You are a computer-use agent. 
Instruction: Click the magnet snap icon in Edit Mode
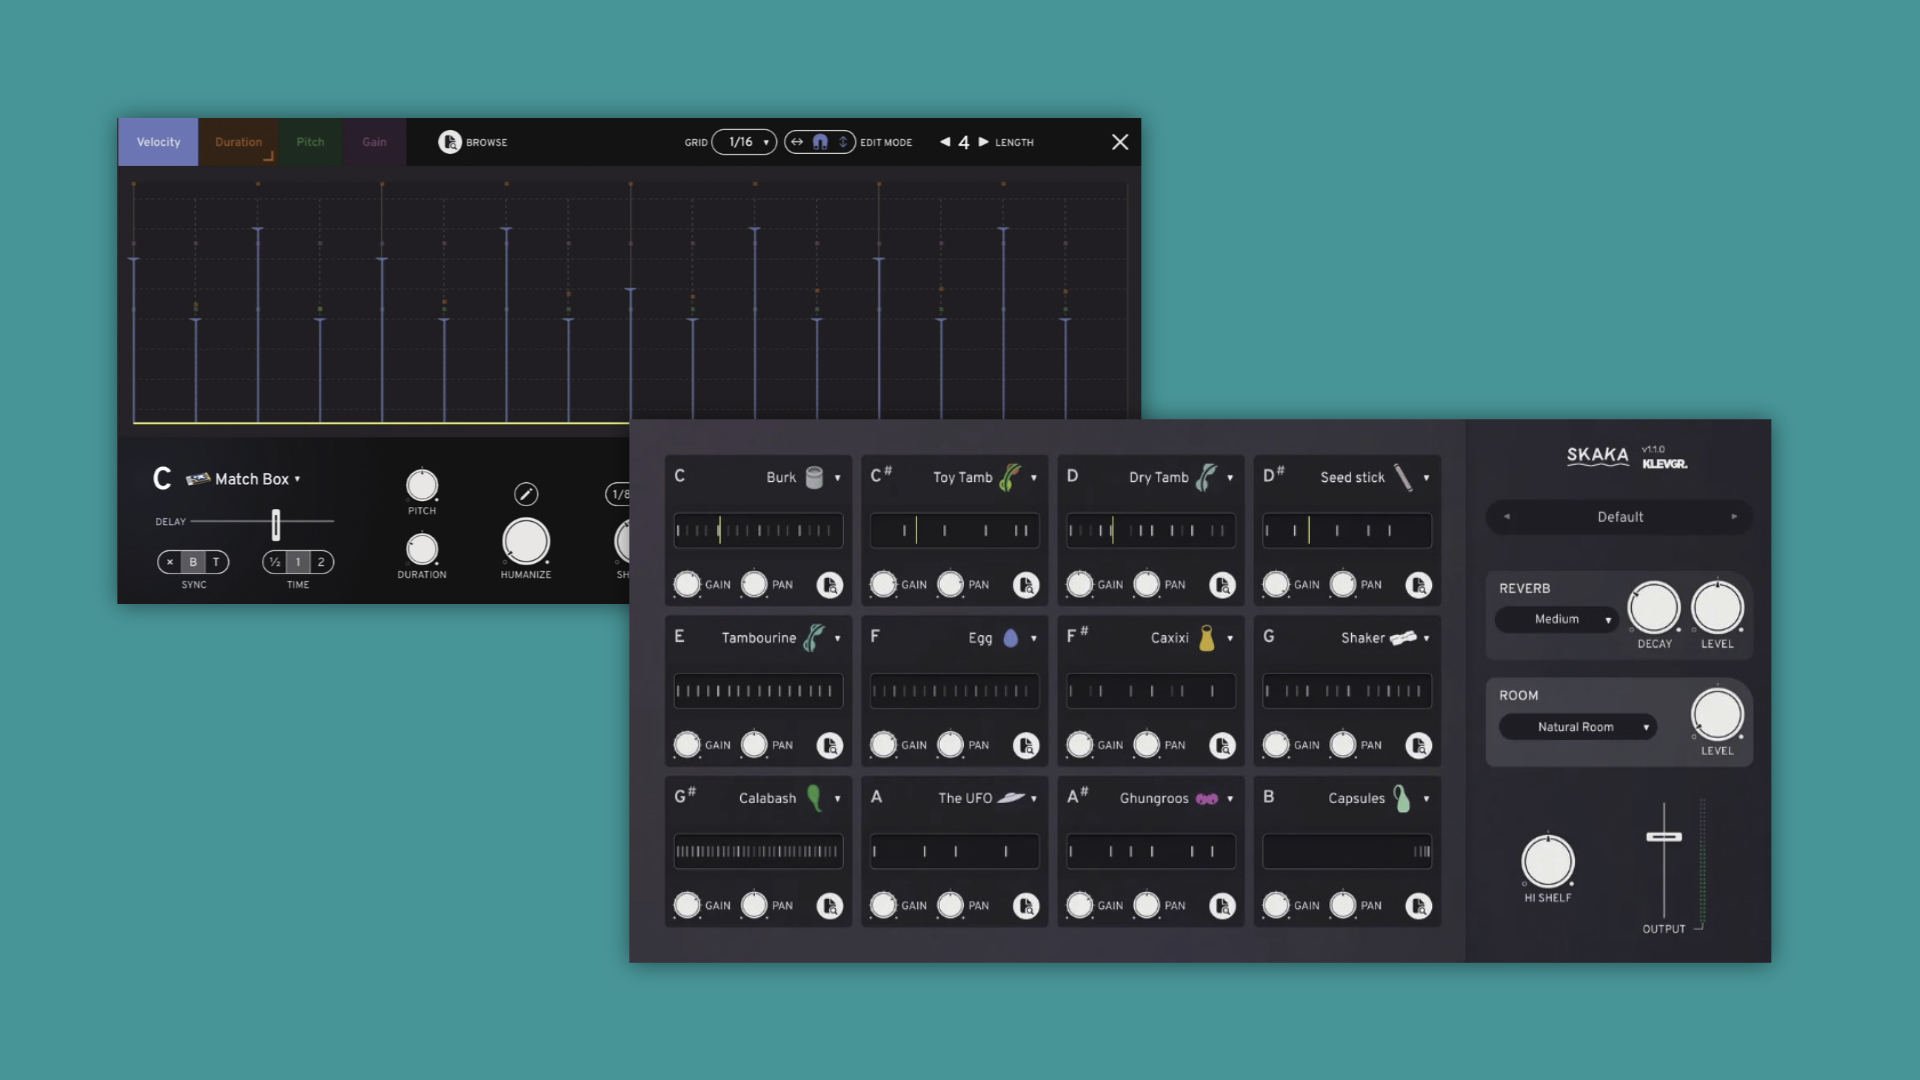tap(820, 142)
